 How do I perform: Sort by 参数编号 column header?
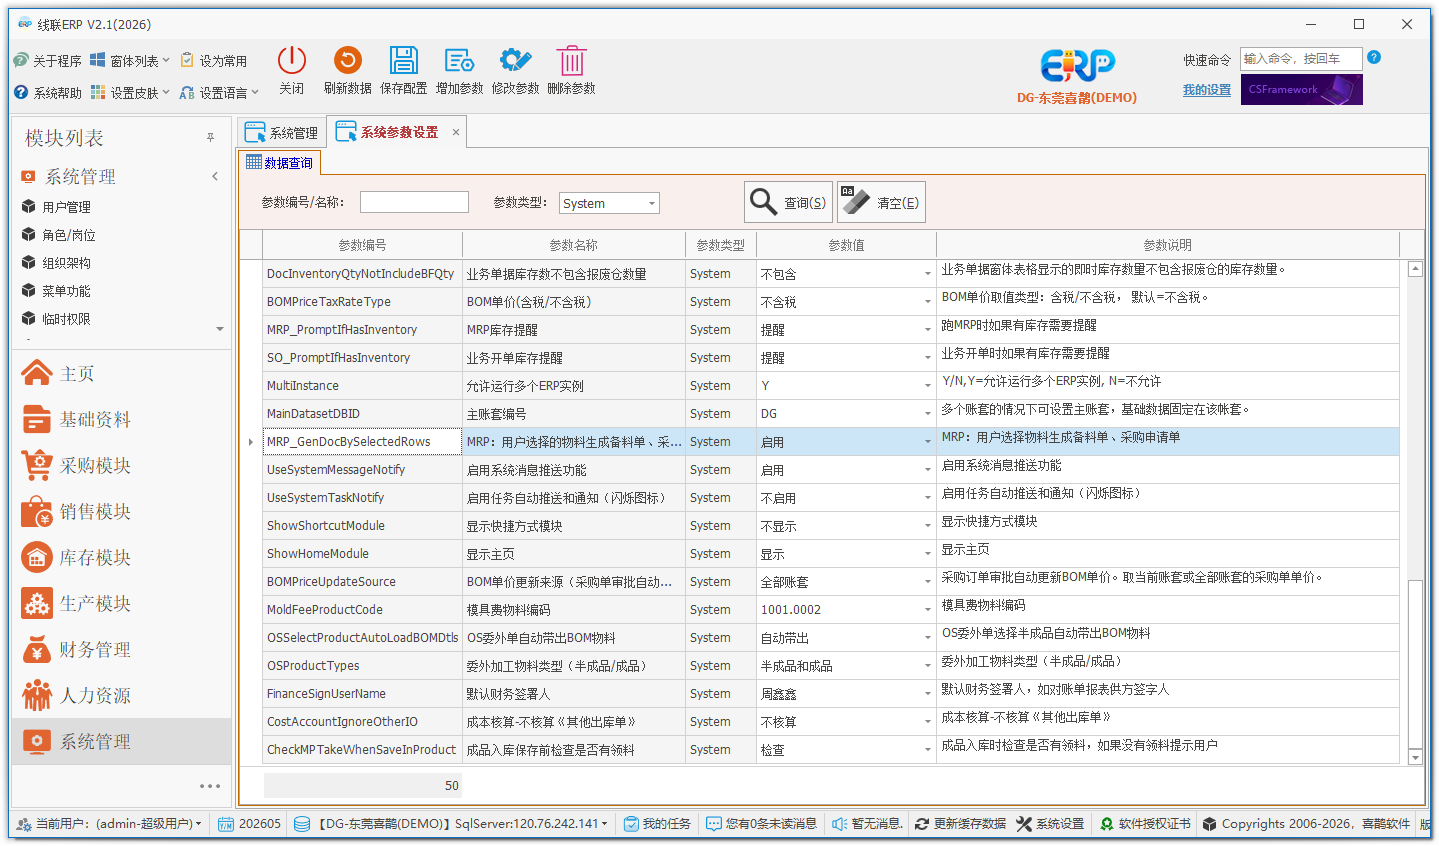point(362,245)
